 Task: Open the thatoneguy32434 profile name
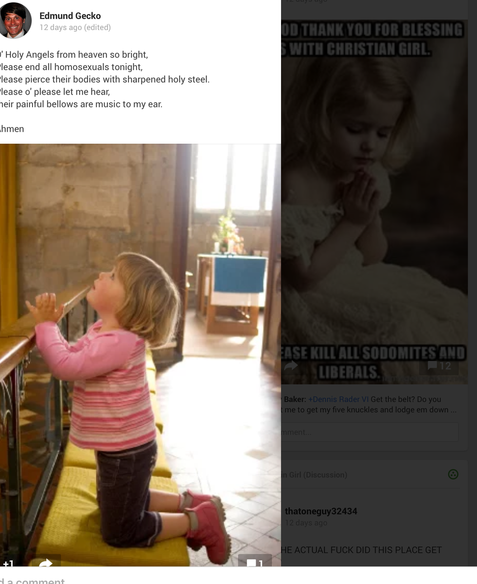tap(321, 511)
